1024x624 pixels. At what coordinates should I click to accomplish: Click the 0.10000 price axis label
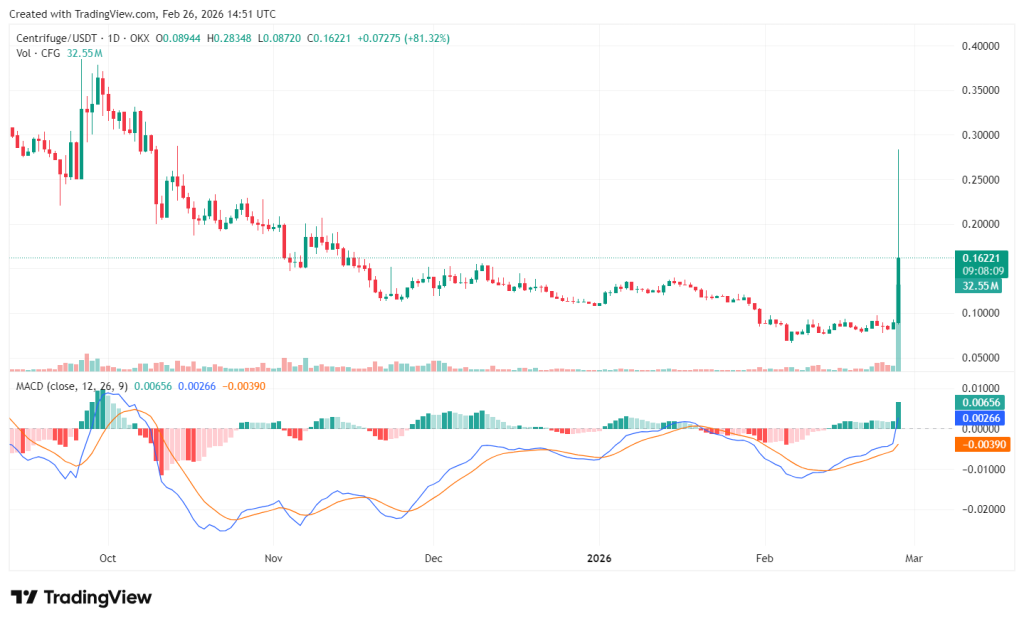pos(980,313)
